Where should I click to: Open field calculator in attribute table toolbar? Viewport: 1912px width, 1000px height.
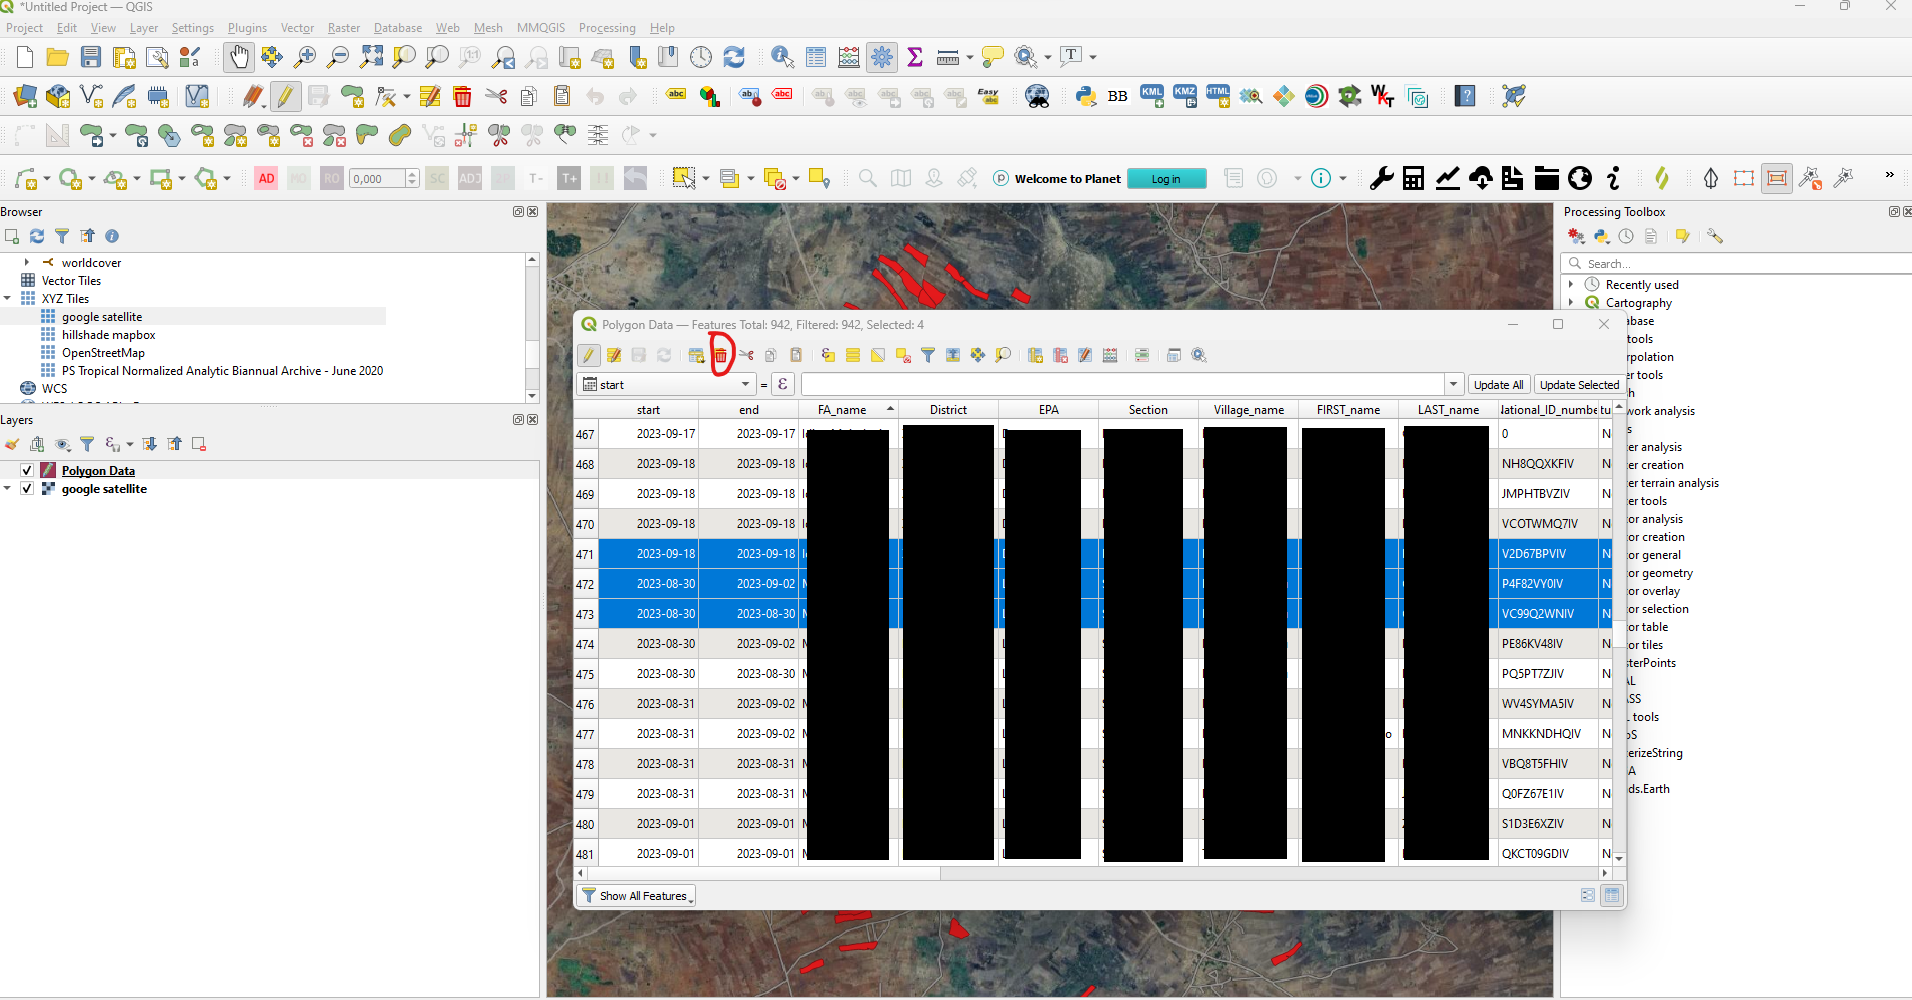(x=1109, y=356)
